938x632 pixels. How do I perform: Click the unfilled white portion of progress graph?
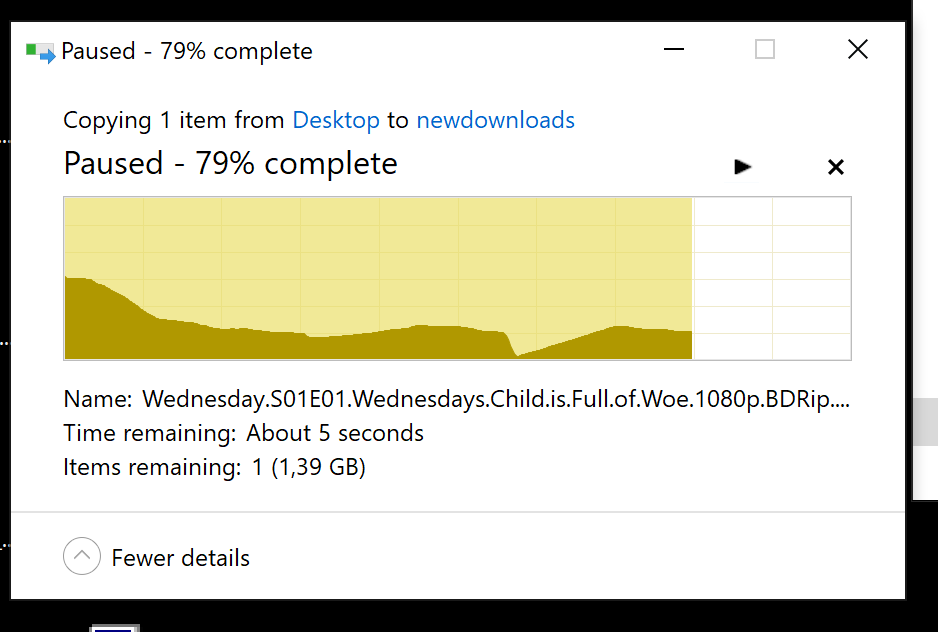[771, 278]
